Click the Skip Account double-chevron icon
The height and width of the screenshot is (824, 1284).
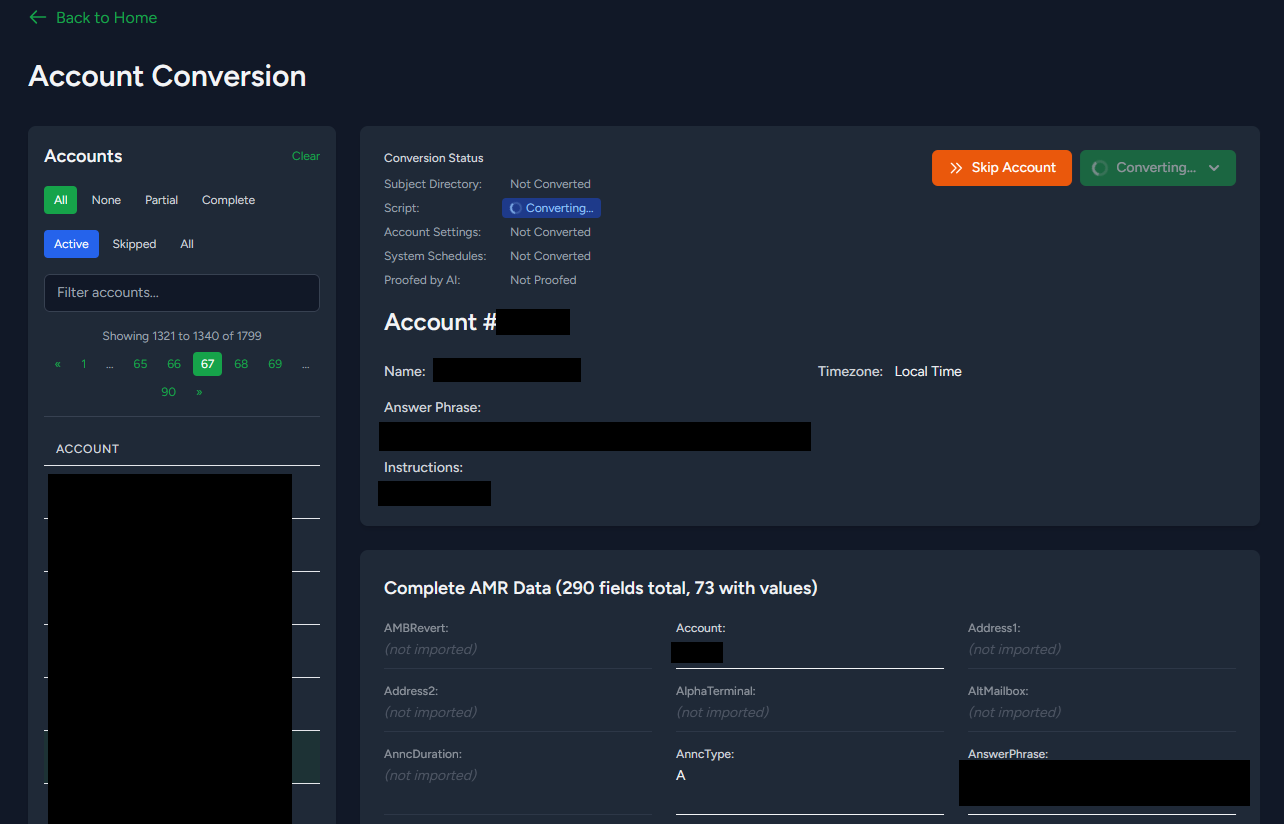[x=956, y=168]
